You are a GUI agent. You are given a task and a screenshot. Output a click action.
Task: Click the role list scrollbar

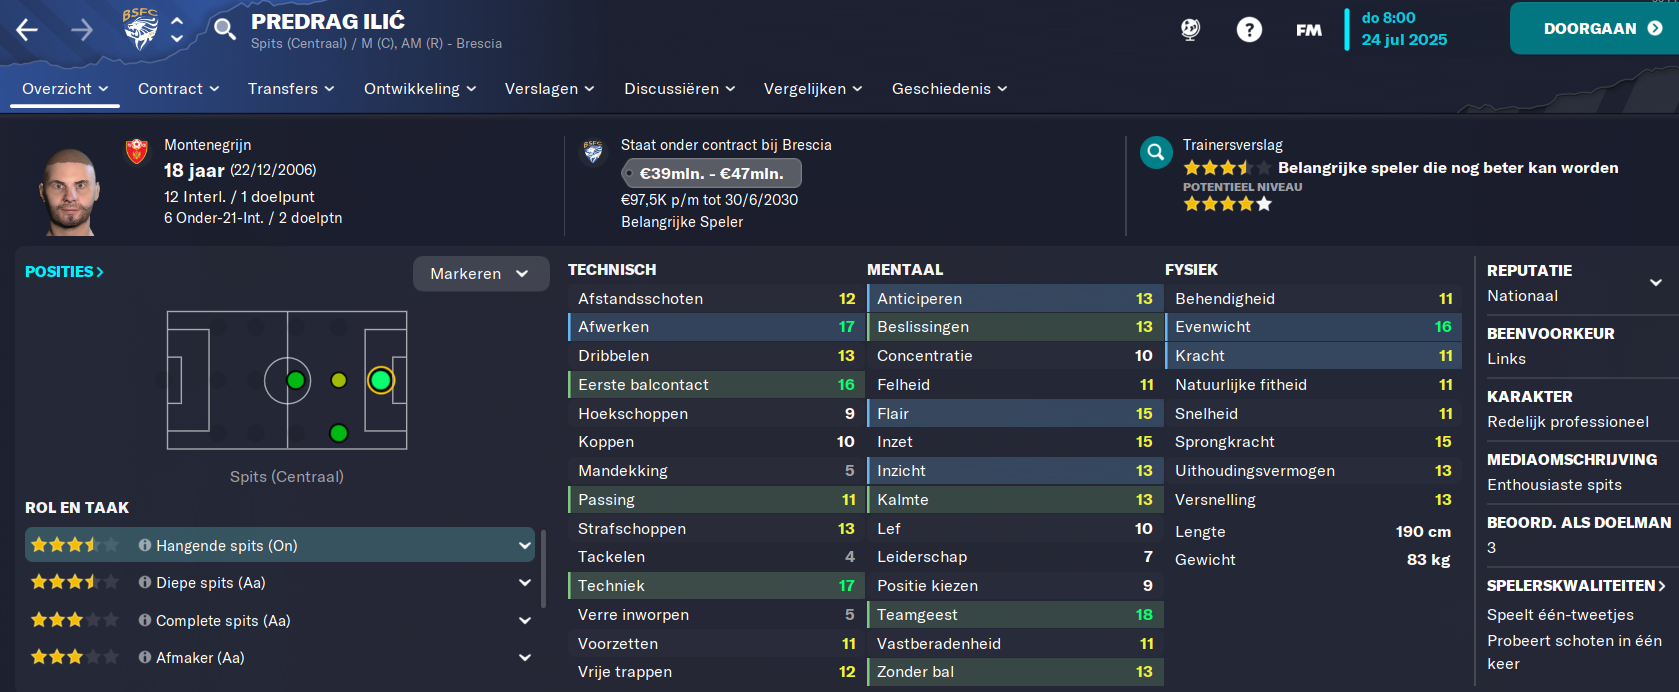tap(544, 568)
